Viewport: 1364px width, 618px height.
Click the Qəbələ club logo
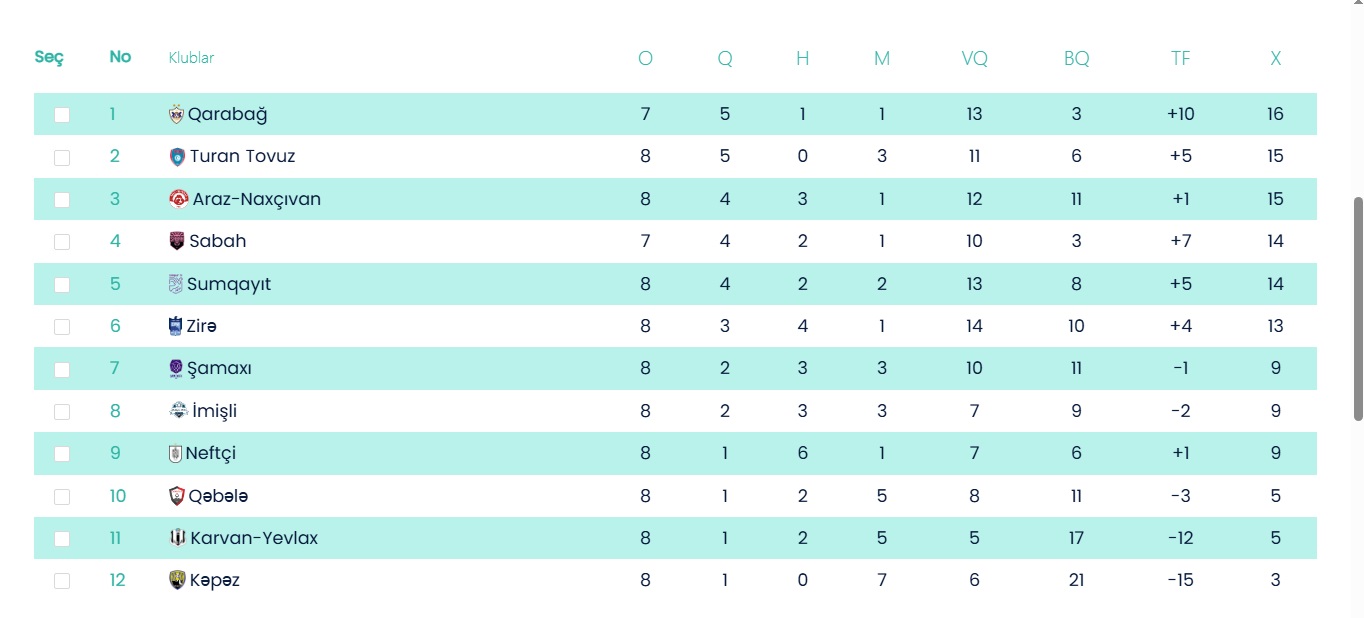(177, 496)
